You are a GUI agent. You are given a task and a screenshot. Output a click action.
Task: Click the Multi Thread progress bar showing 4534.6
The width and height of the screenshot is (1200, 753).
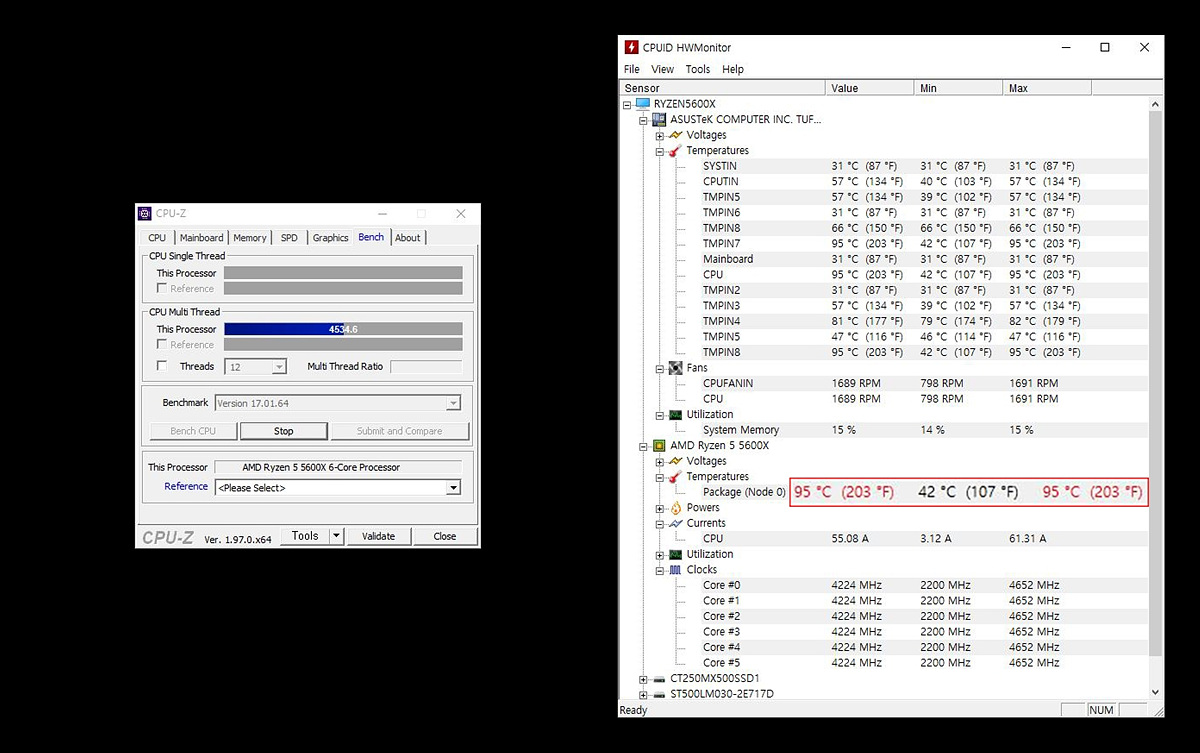tap(343, 329)
